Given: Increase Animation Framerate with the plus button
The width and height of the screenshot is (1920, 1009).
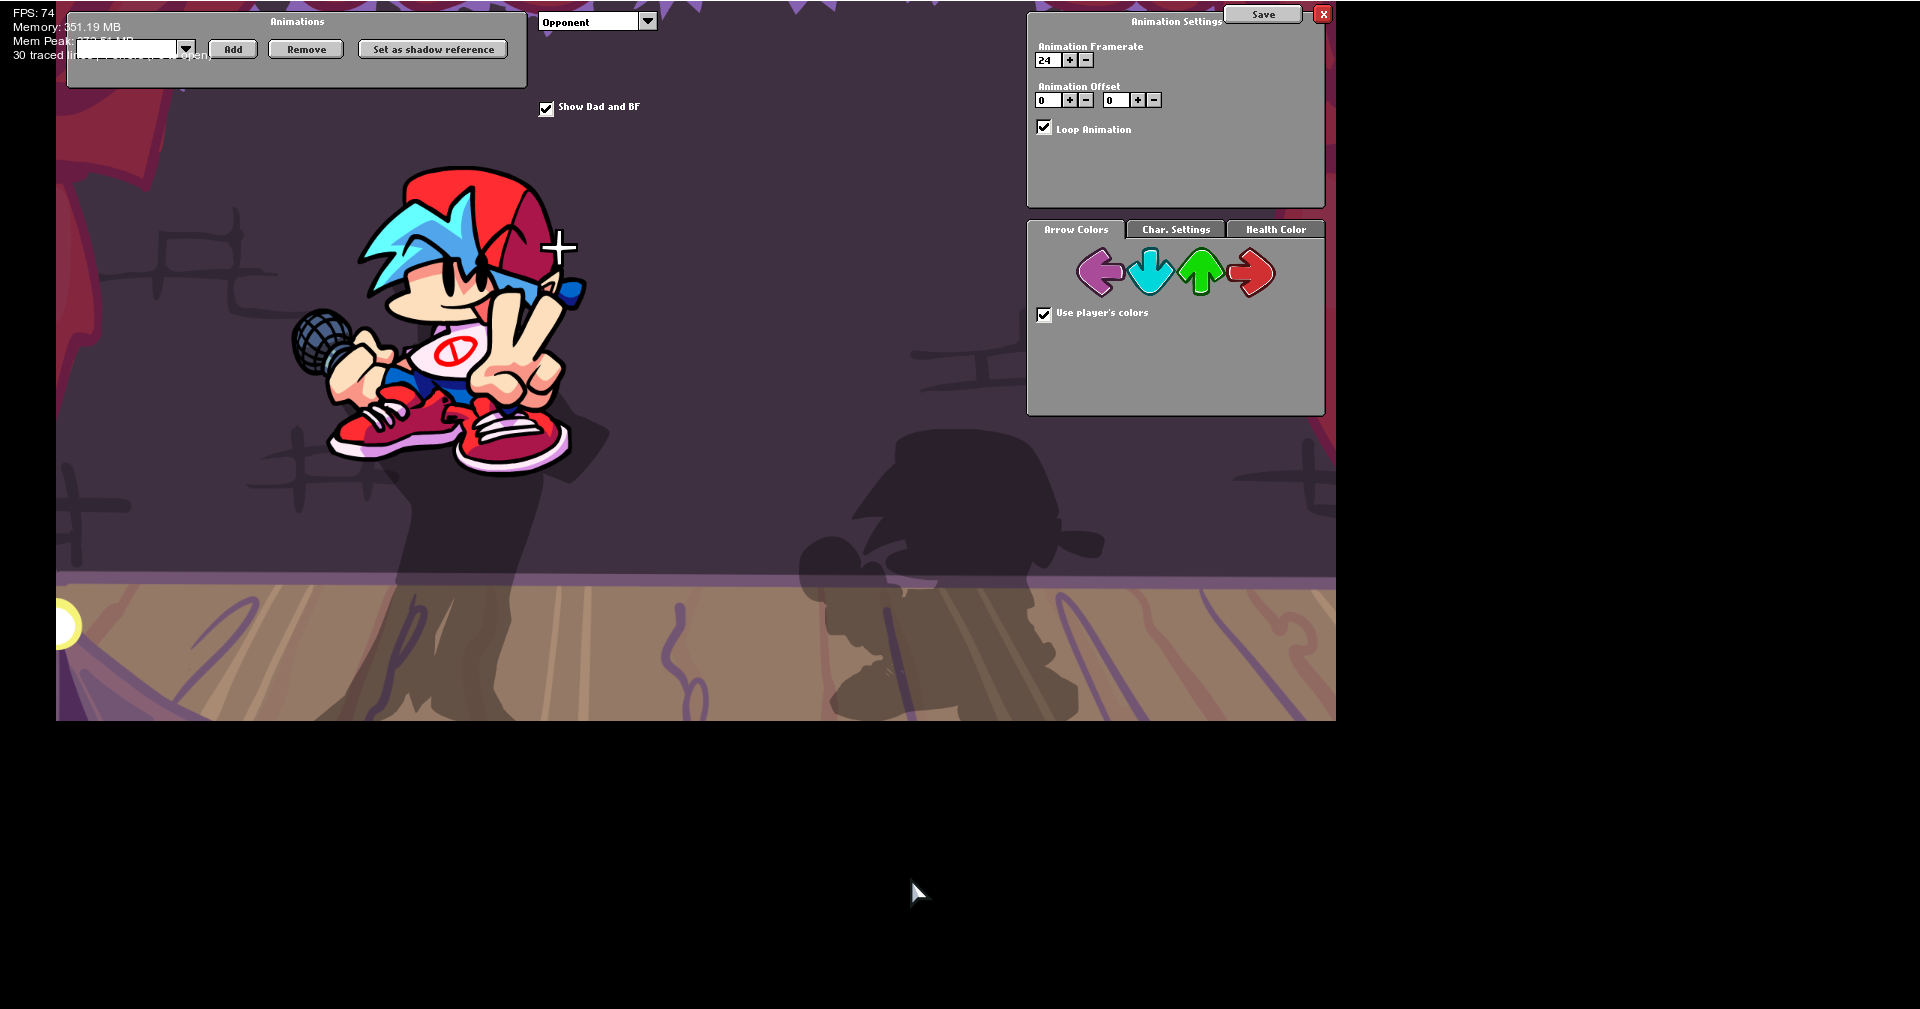Looking at the screenshot, I should pyautogui.click(x=1069, y=60).
